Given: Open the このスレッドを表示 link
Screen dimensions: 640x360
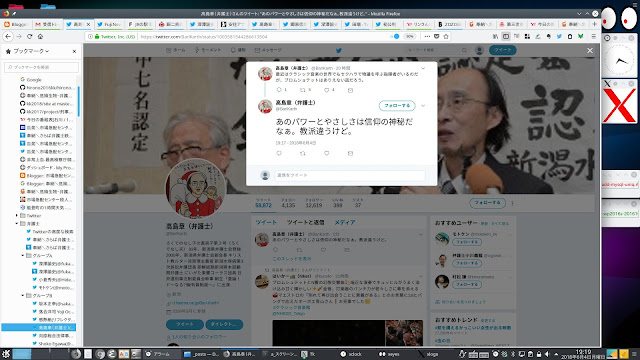Looking at the screenshot, I should point(292,259).
